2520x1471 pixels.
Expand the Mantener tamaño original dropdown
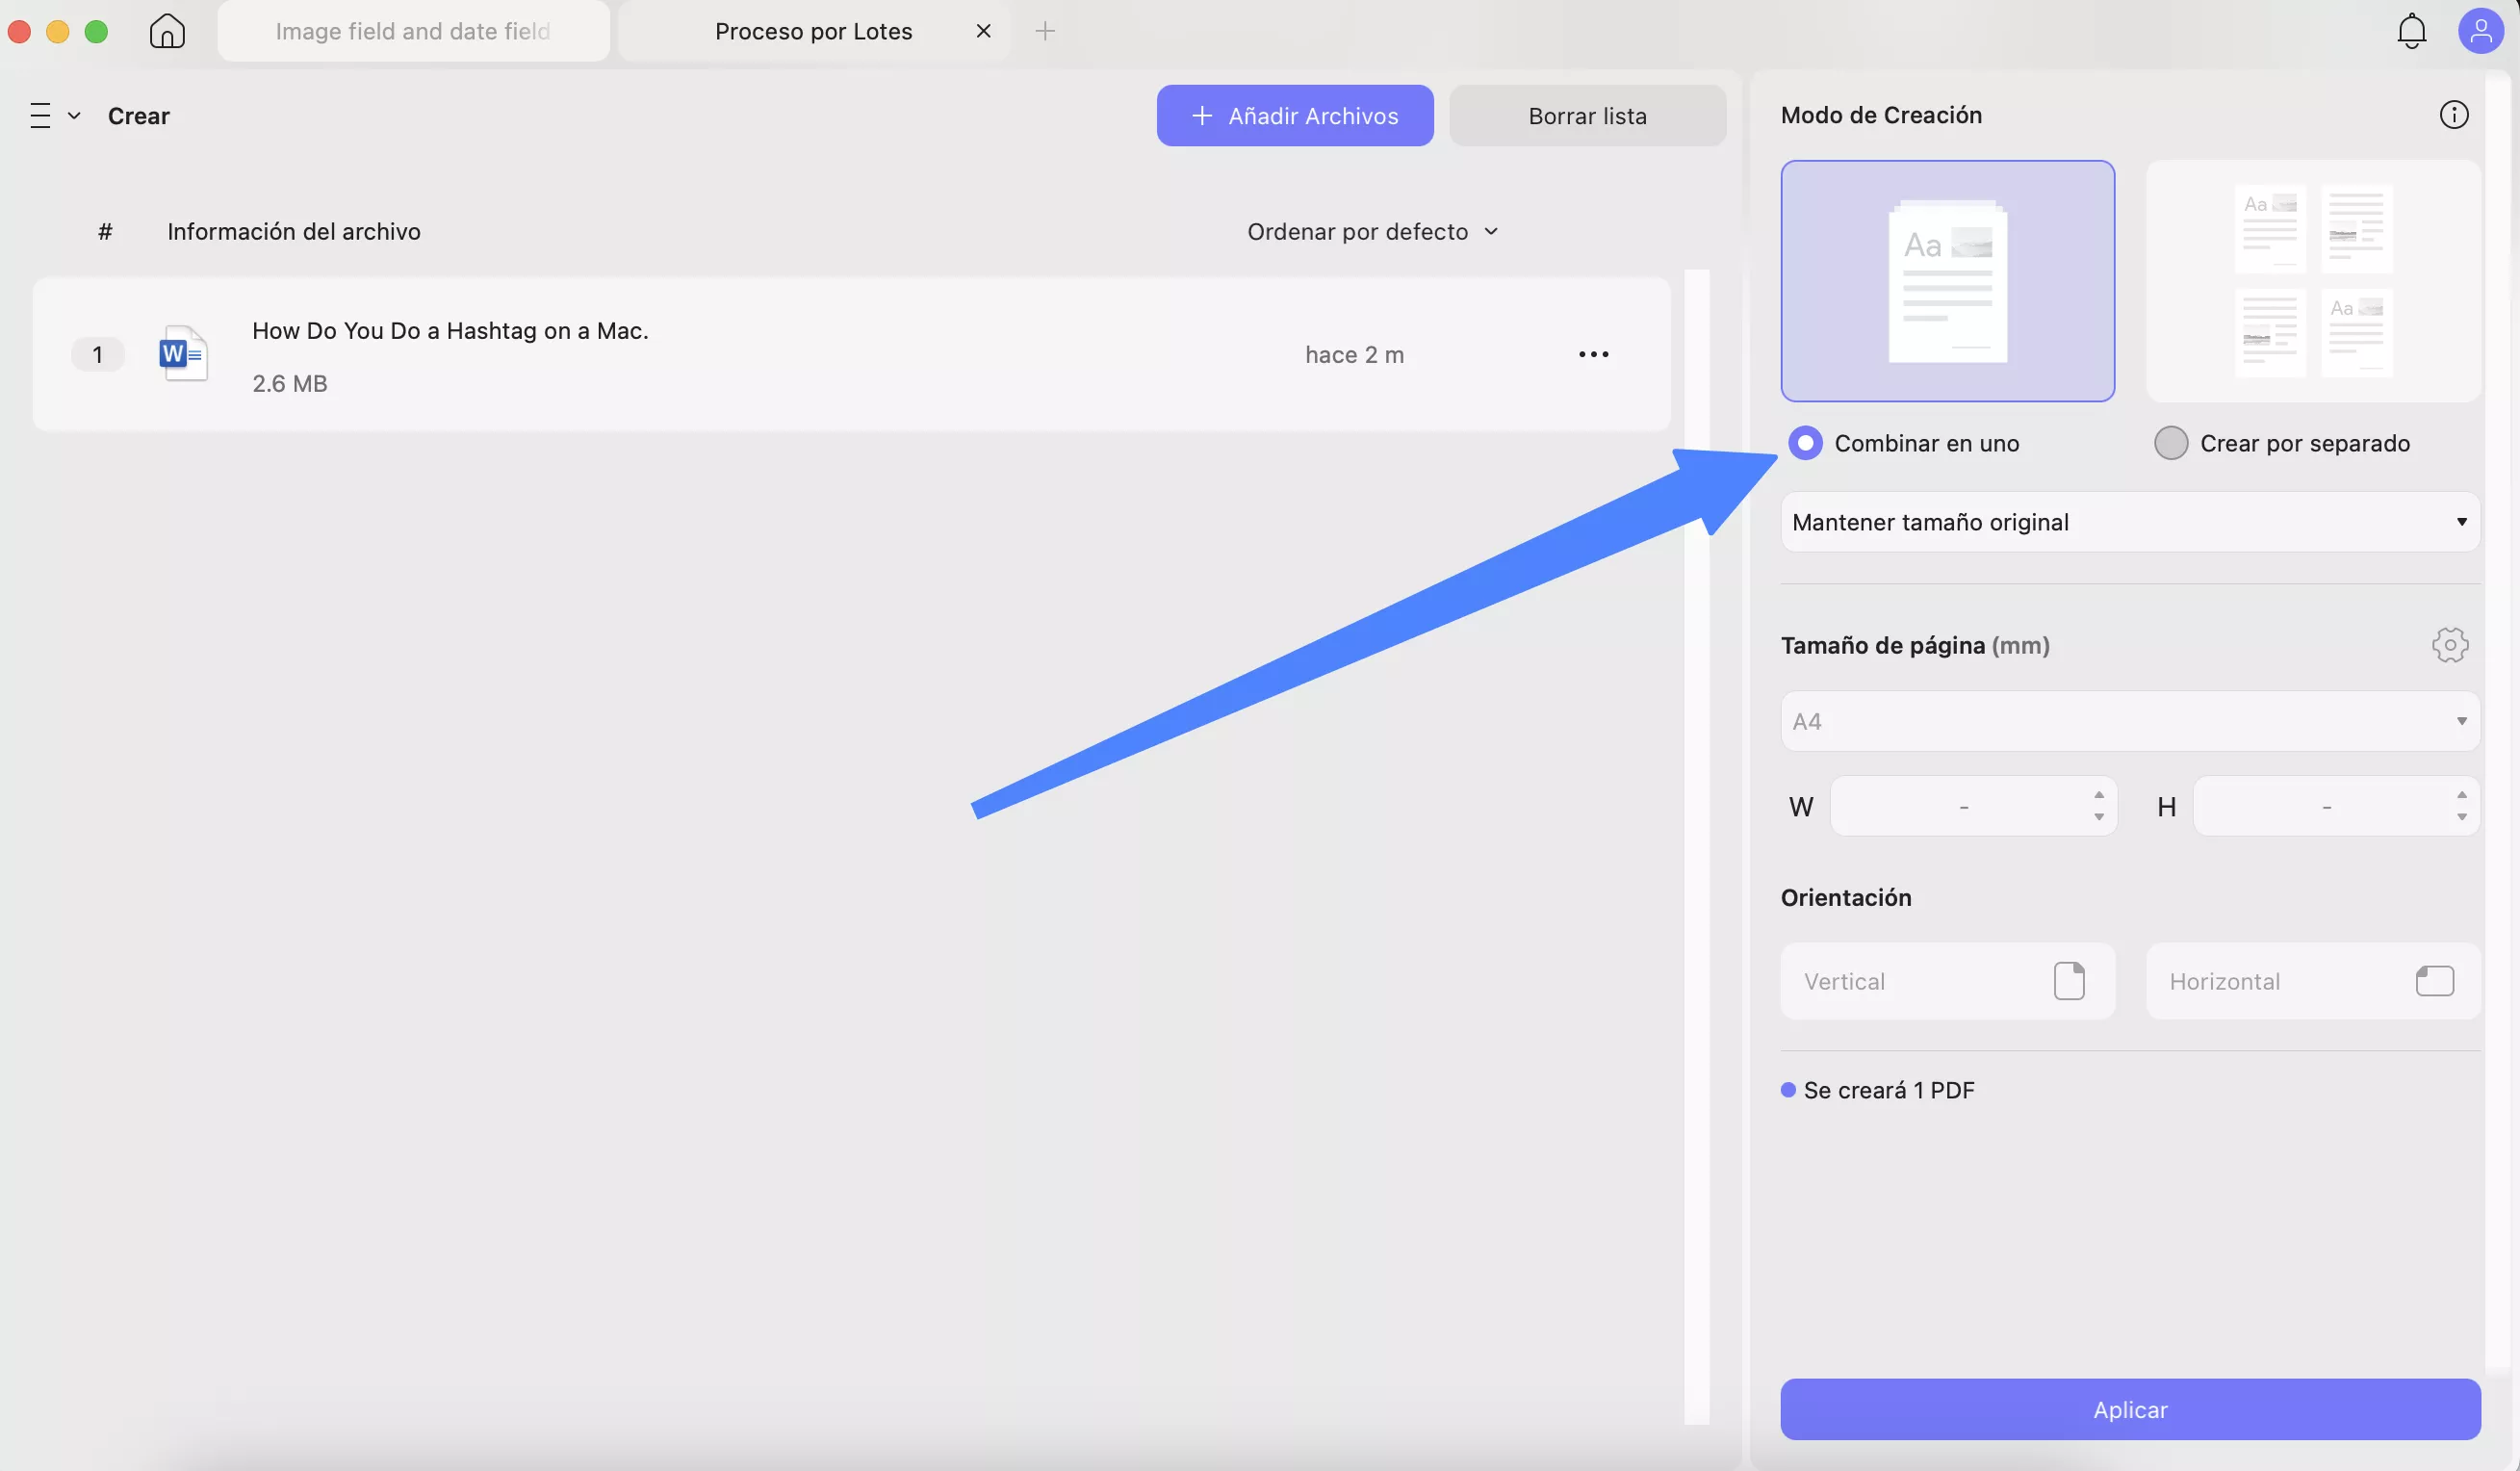point(2129,522)
